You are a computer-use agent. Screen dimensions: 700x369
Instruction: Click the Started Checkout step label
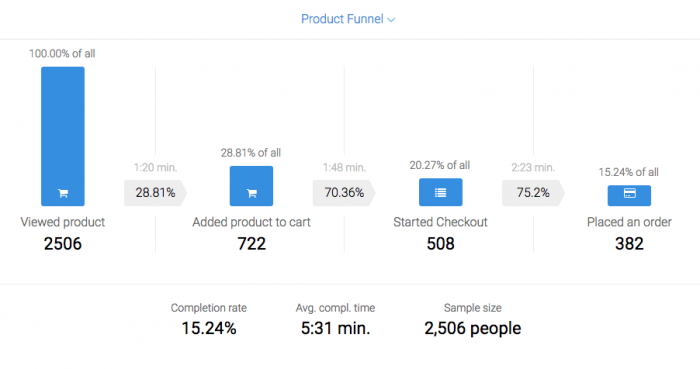click(440, 222)
